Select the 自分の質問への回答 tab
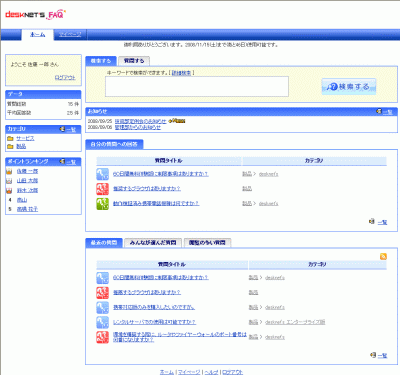Screen dimensions: 400x375 (x=114, y=144)
